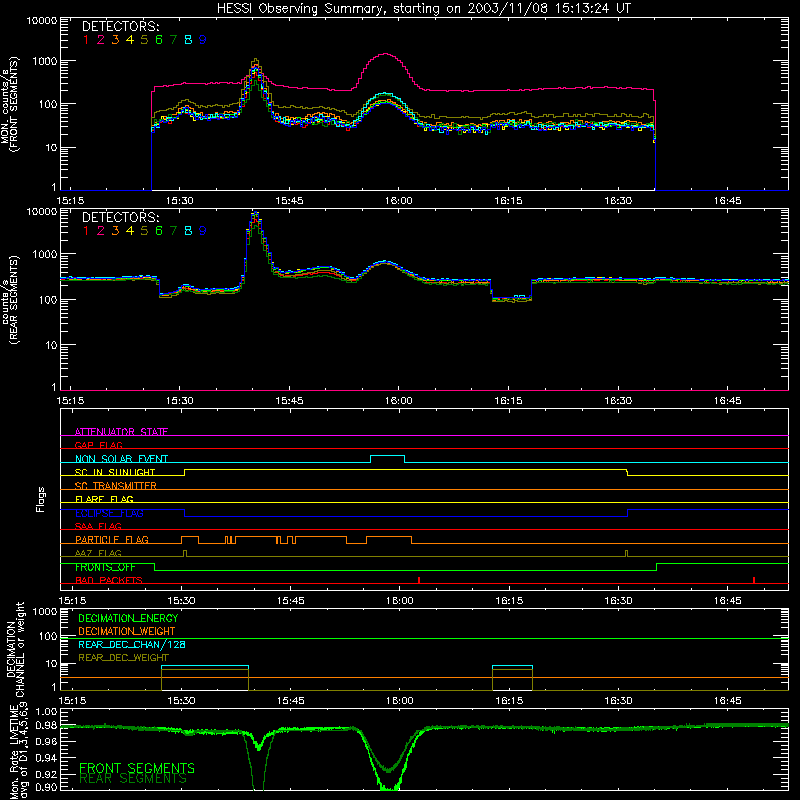Click the 'DECIMATION_WEIGHT' legend label
The height and width of the screenshot is (800, 800).
[127, 631]
